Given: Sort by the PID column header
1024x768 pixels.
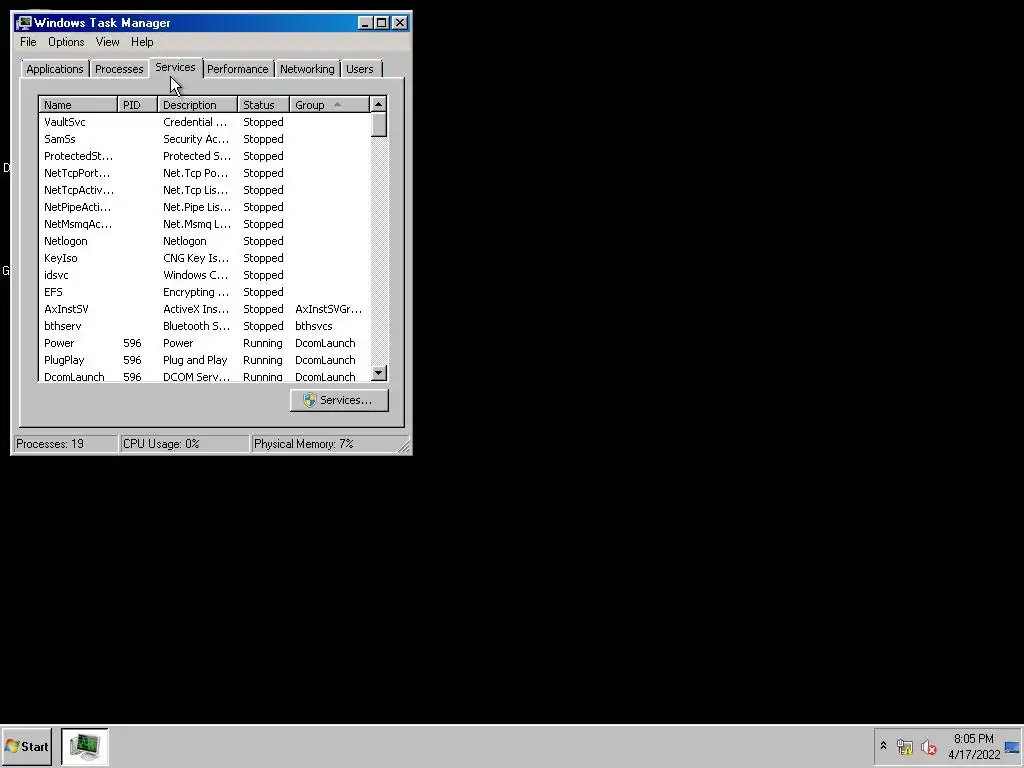Looking at the screenshot, I should [137, 104].
